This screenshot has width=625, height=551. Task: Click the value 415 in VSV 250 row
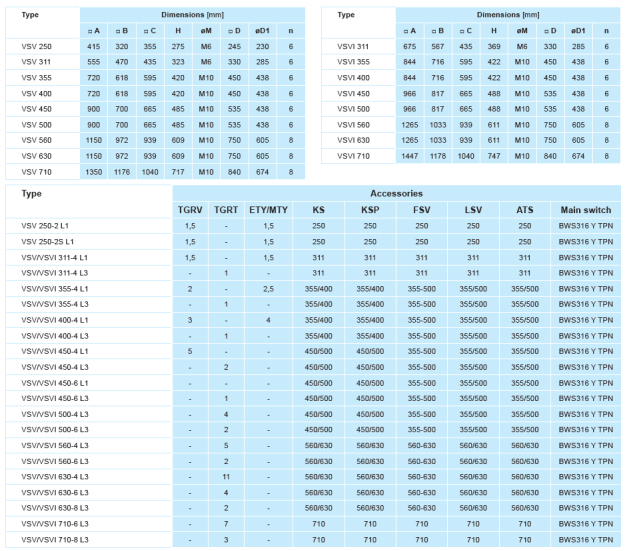tap(94, 47)
